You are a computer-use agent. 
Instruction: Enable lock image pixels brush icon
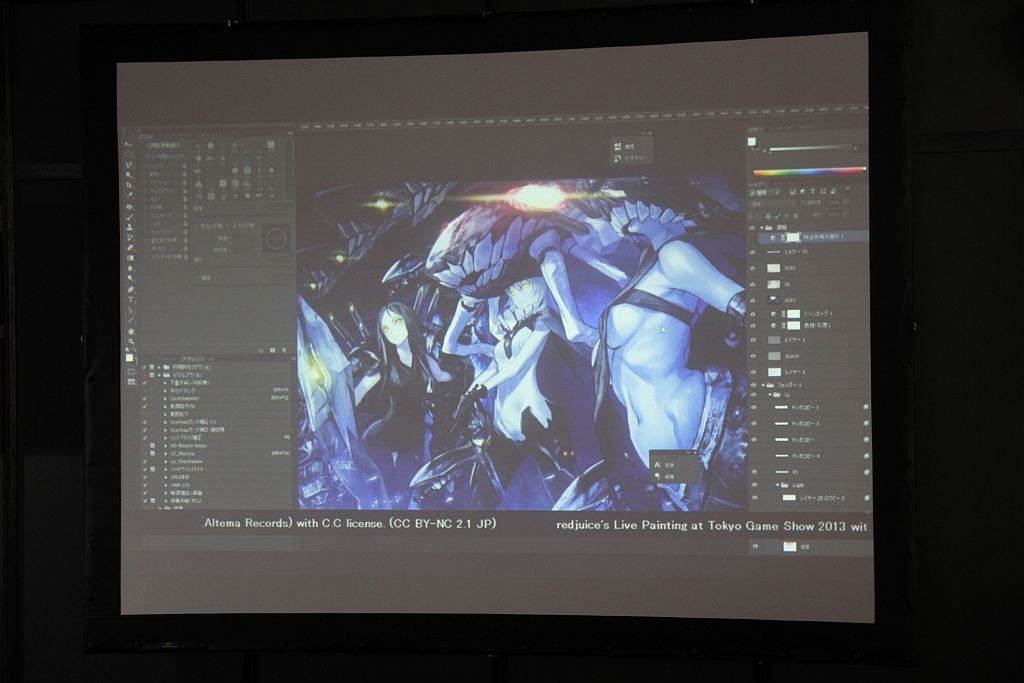tap(777, 215)
